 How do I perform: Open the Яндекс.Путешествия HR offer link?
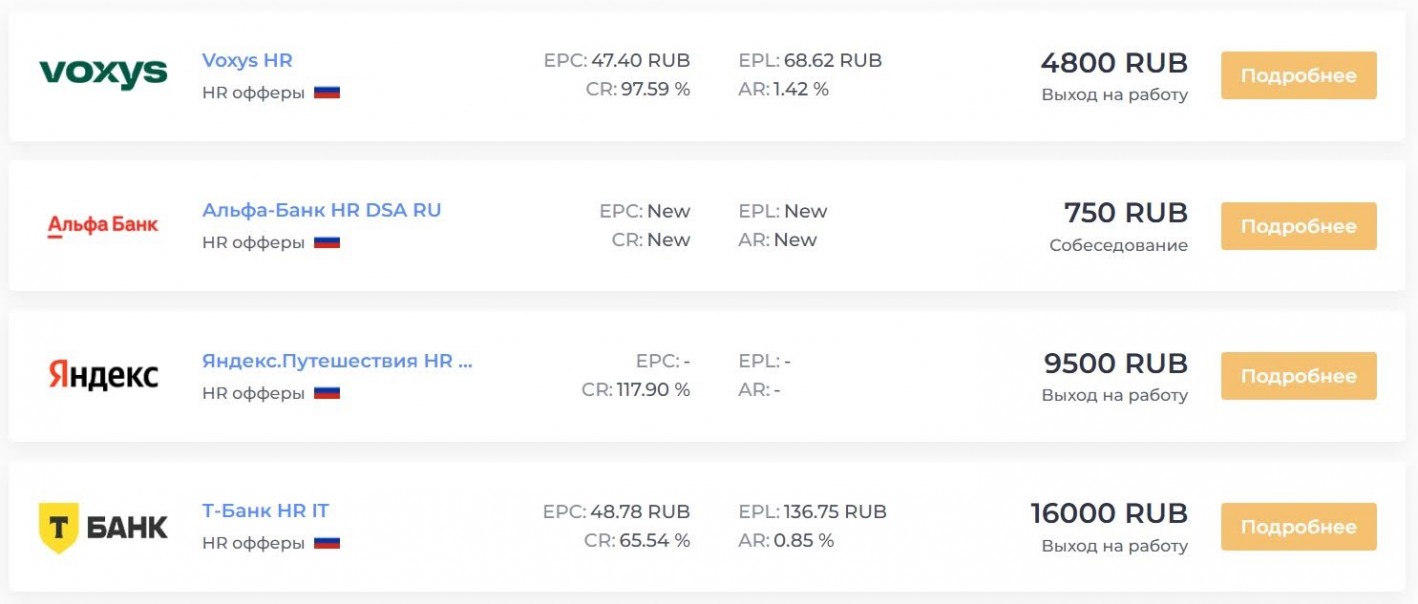[337, 361]
